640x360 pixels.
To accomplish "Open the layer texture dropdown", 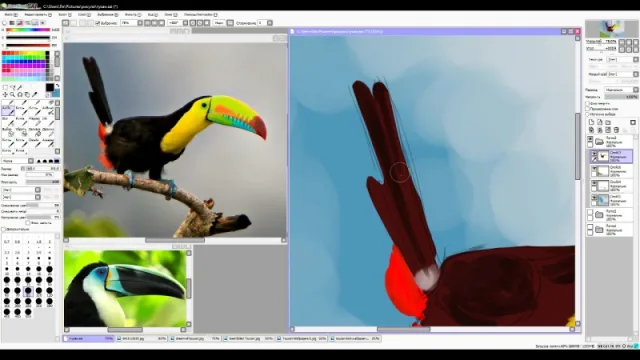I will (636, 60).
